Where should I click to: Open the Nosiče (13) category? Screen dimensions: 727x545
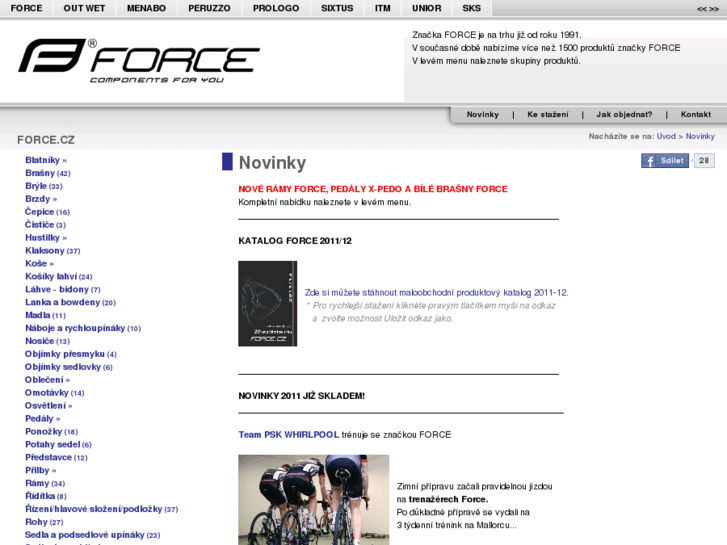coord(47,341)
